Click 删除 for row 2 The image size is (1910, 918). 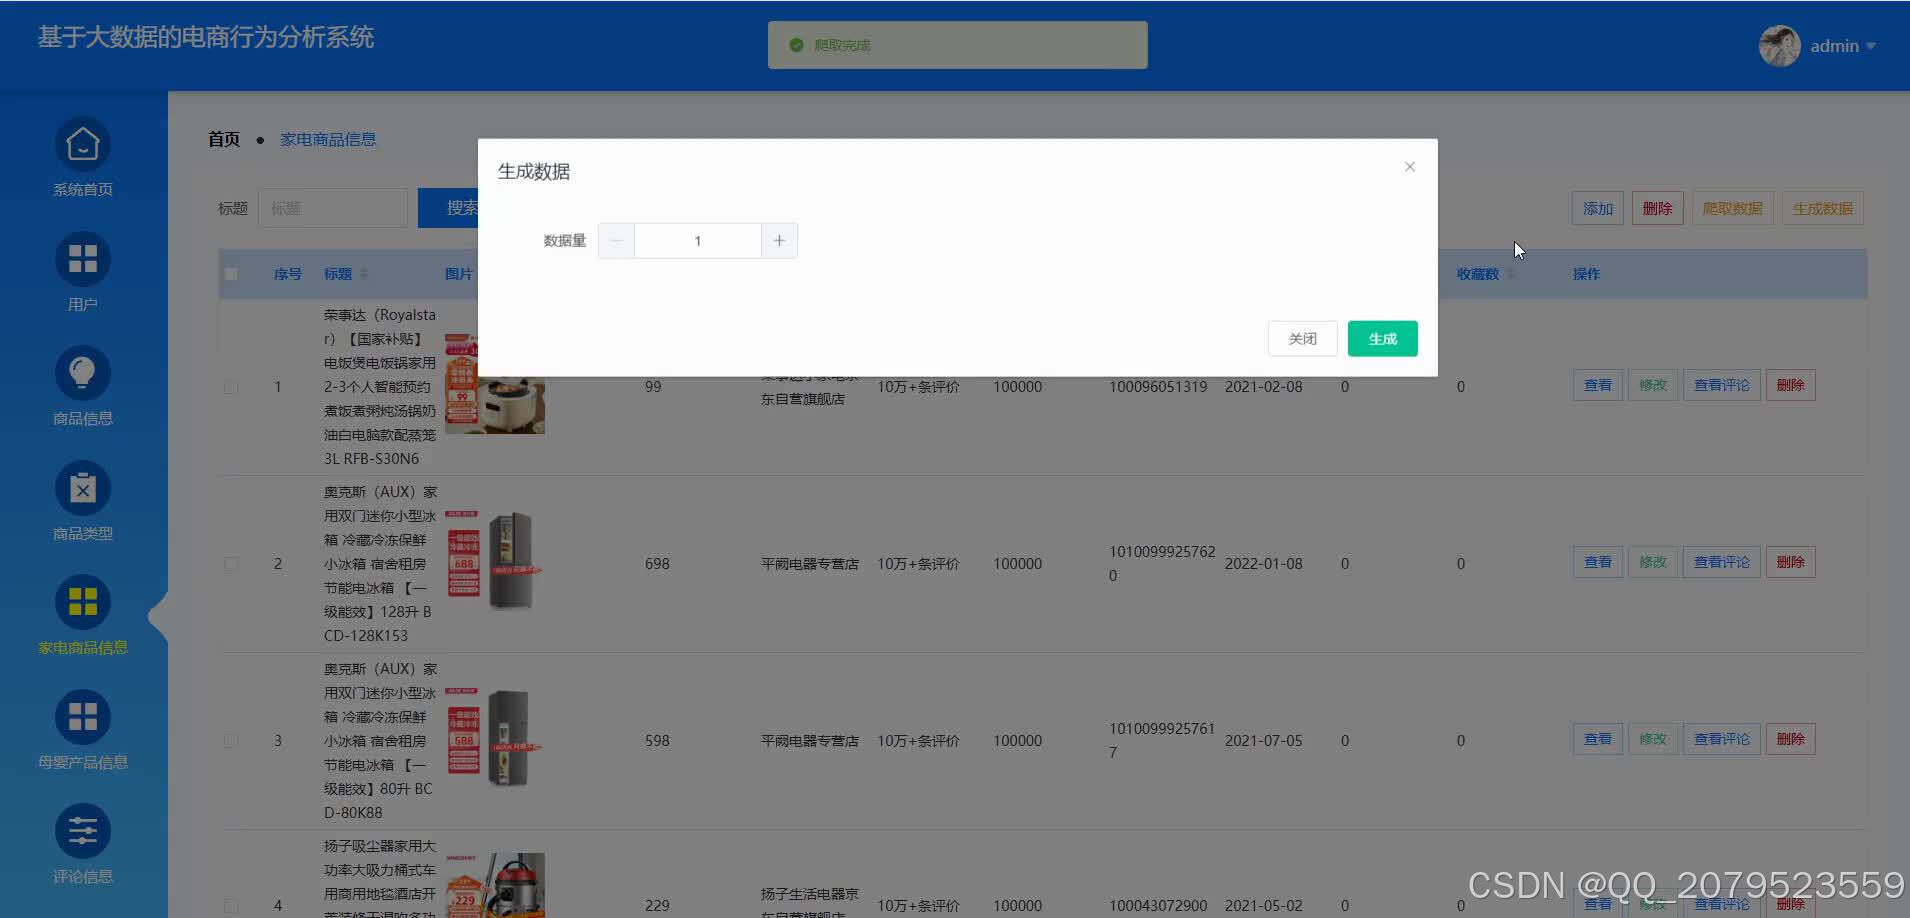click(x=1790, y=562)
